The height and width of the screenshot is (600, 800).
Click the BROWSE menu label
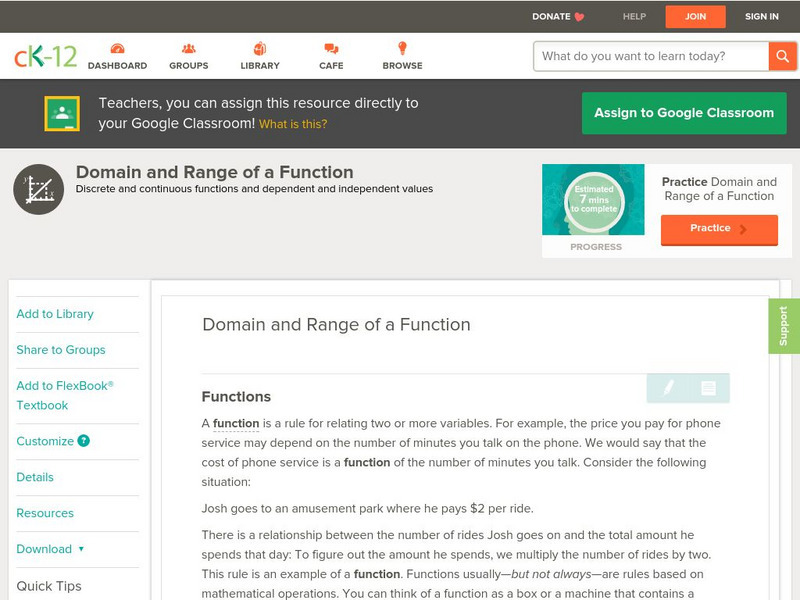[x=403, y=66]
